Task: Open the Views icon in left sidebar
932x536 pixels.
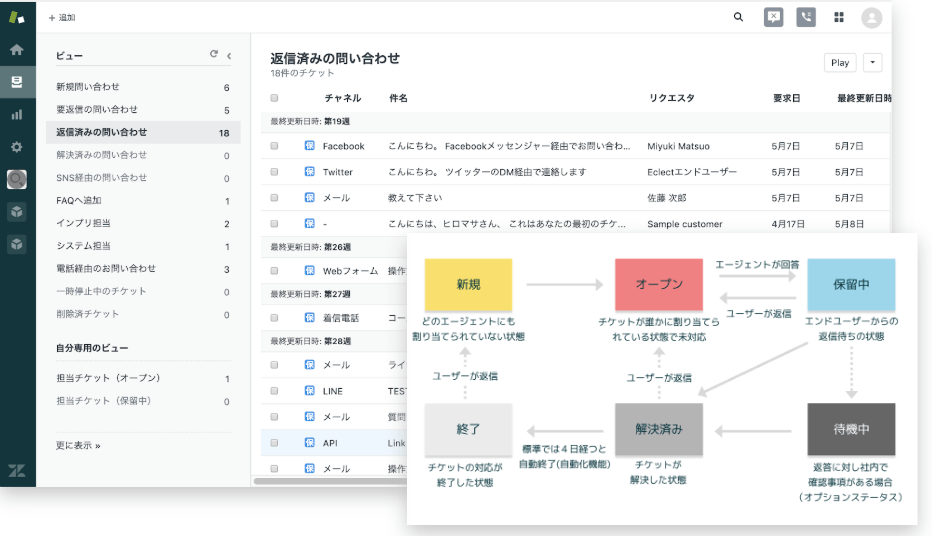Action: (17, 81)
